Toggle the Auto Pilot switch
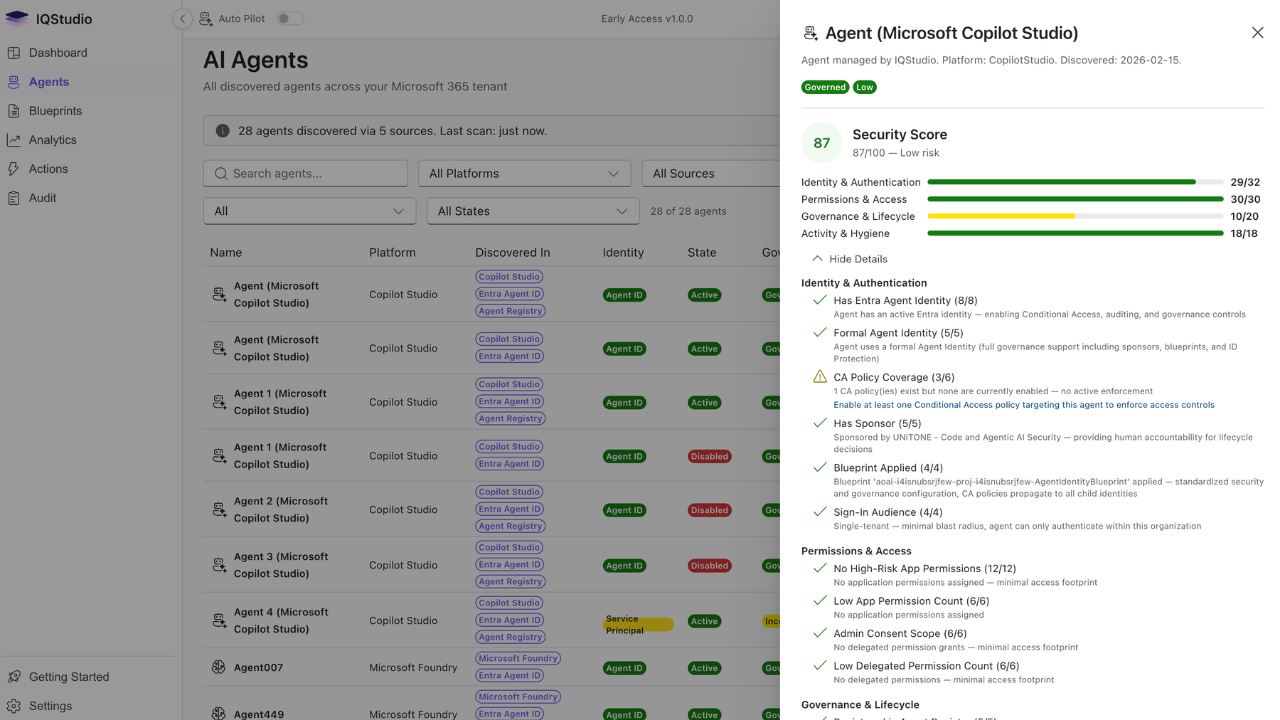This screenshot has height=720, width=1280. click(x=290, y=18)
